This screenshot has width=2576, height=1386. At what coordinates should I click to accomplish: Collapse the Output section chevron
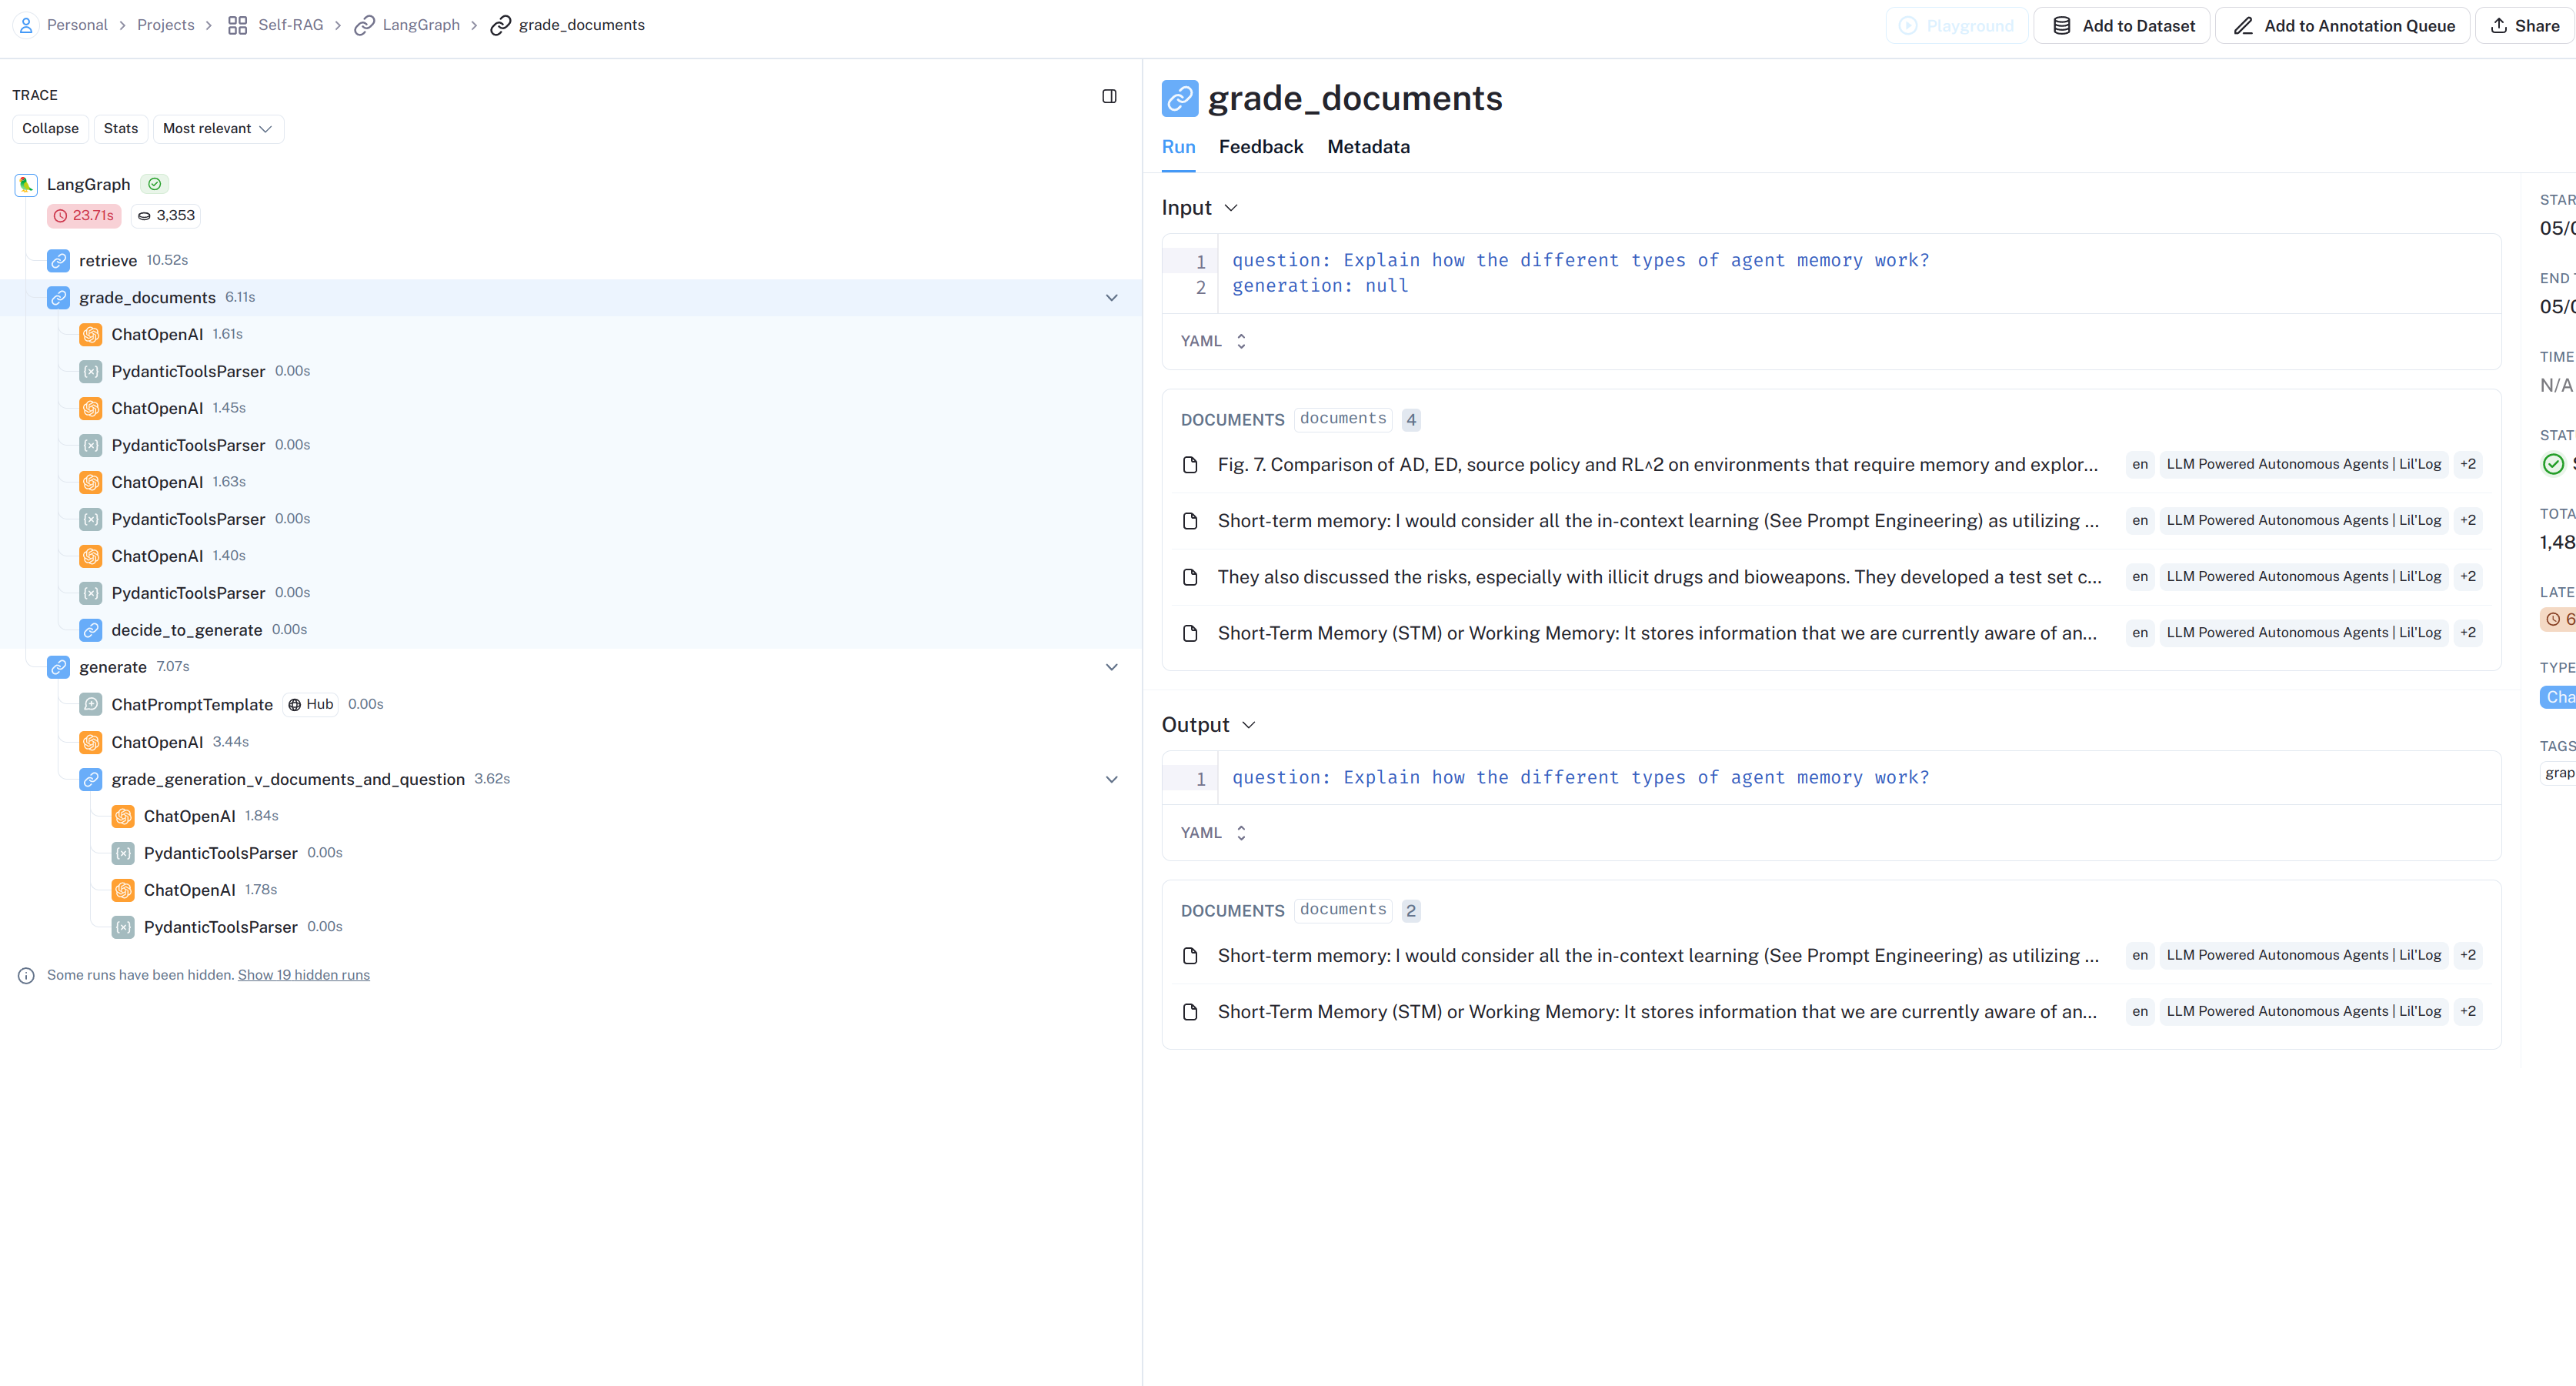(x=1248, y=725)
